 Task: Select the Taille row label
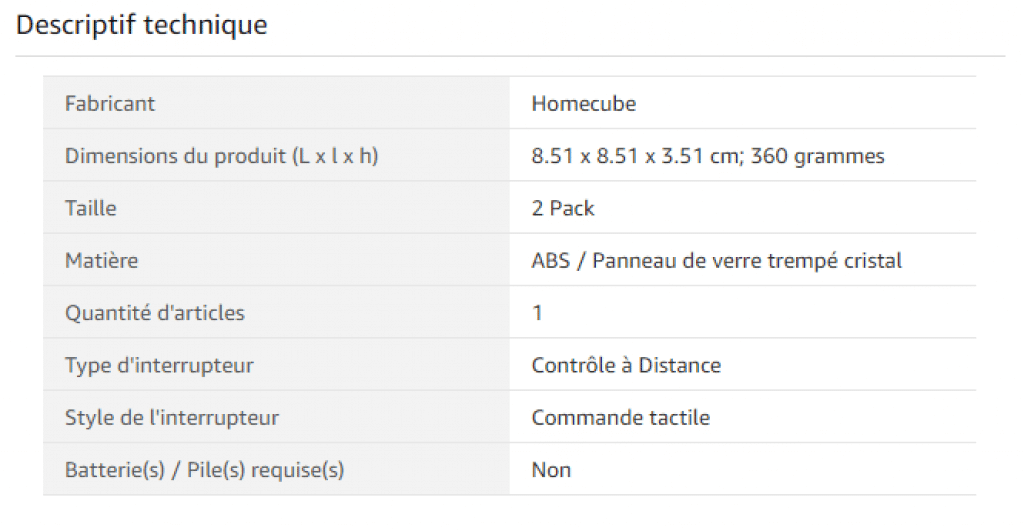click(91, 208)
